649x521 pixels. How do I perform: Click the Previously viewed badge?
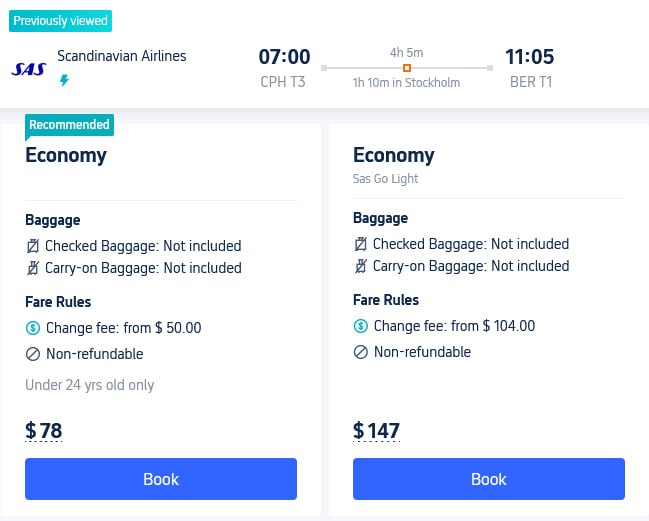coord(60,21)
